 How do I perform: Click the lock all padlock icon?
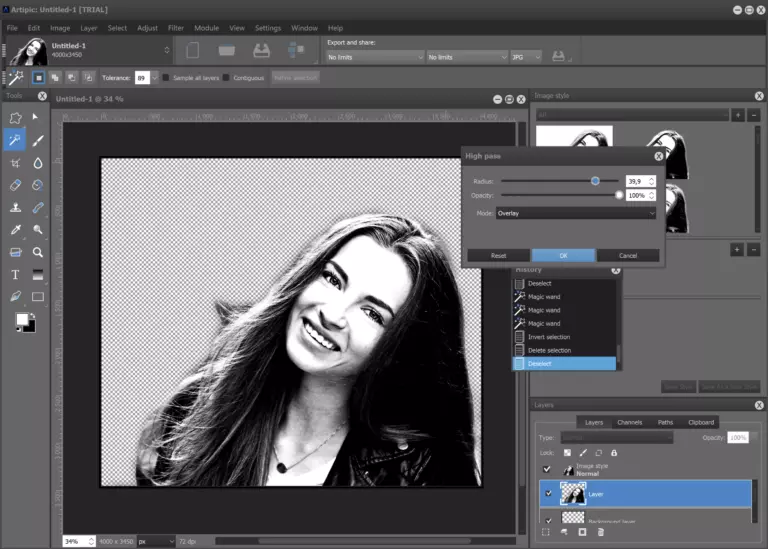coord(614,453)
